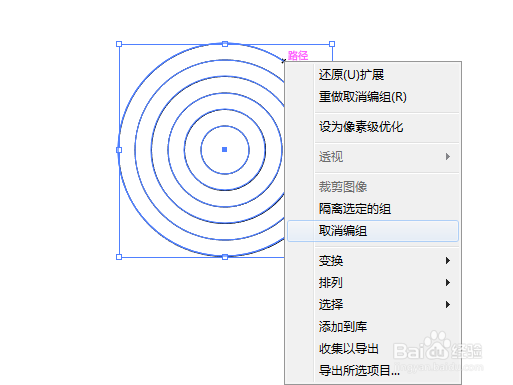Choose 还原(U)扩展 from context menu
Viewport: 513px width, 385px height.
(x=373, y=75)
